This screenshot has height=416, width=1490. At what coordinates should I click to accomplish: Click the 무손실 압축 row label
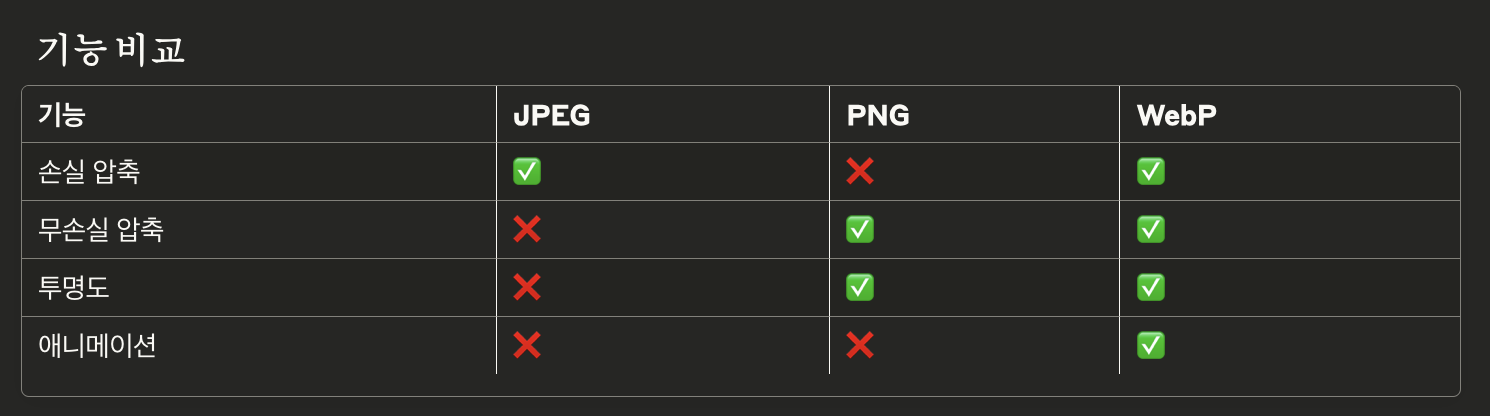(x=100, y=230)
